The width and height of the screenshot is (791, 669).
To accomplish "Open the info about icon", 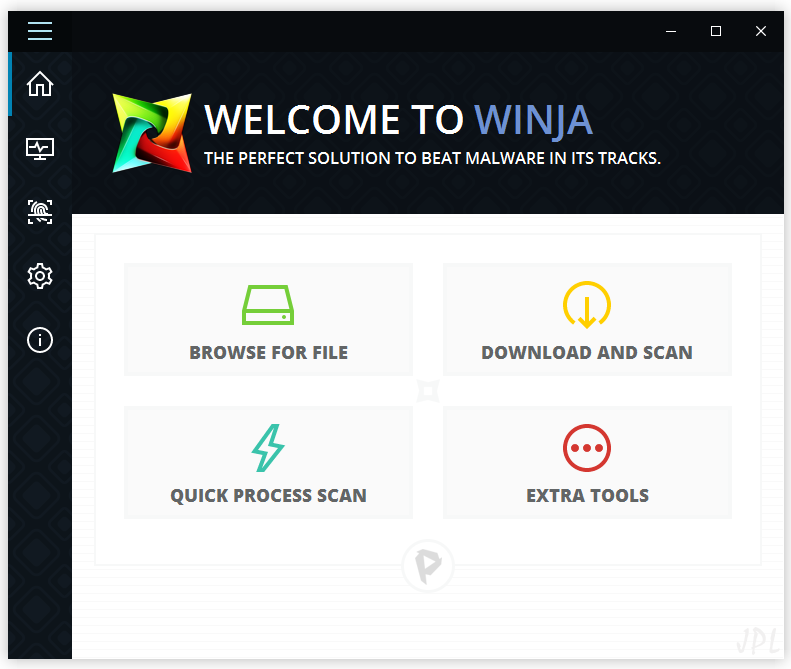I will 40,340.
